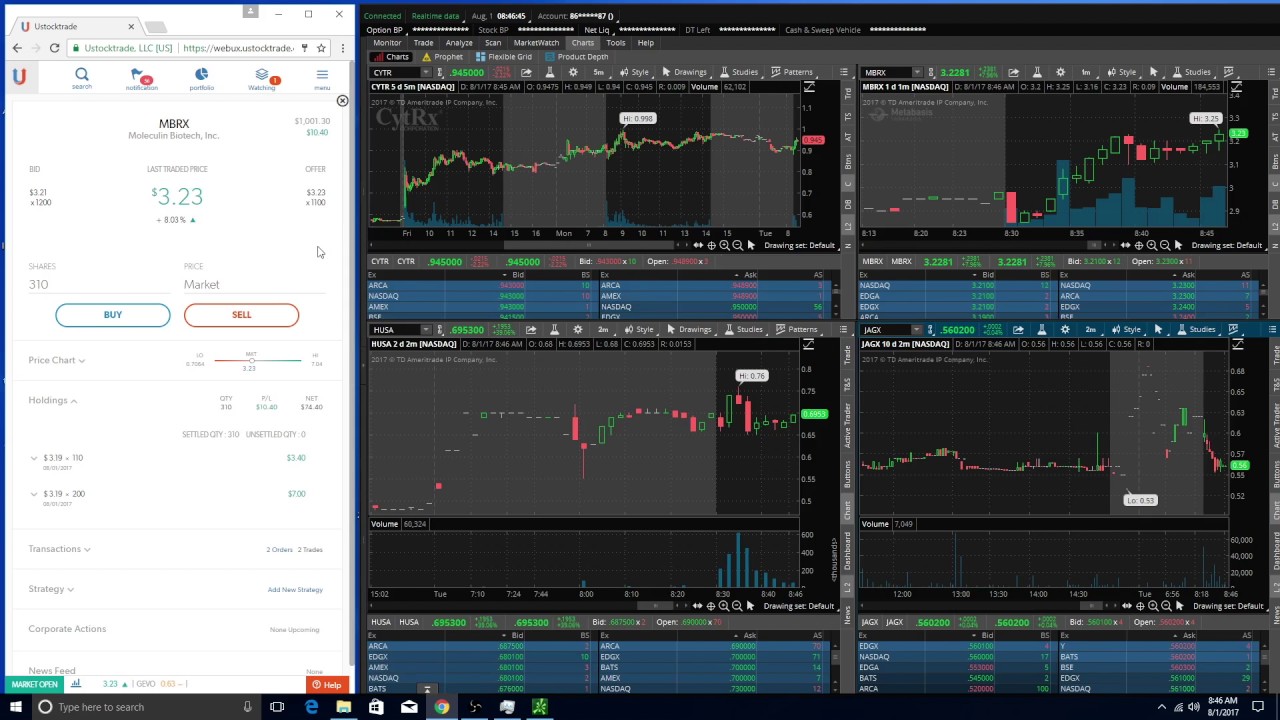Viewport: 1280px width, 720px height.
Task: Open the MarketWatch tab
Action: (x=536, y=43)
